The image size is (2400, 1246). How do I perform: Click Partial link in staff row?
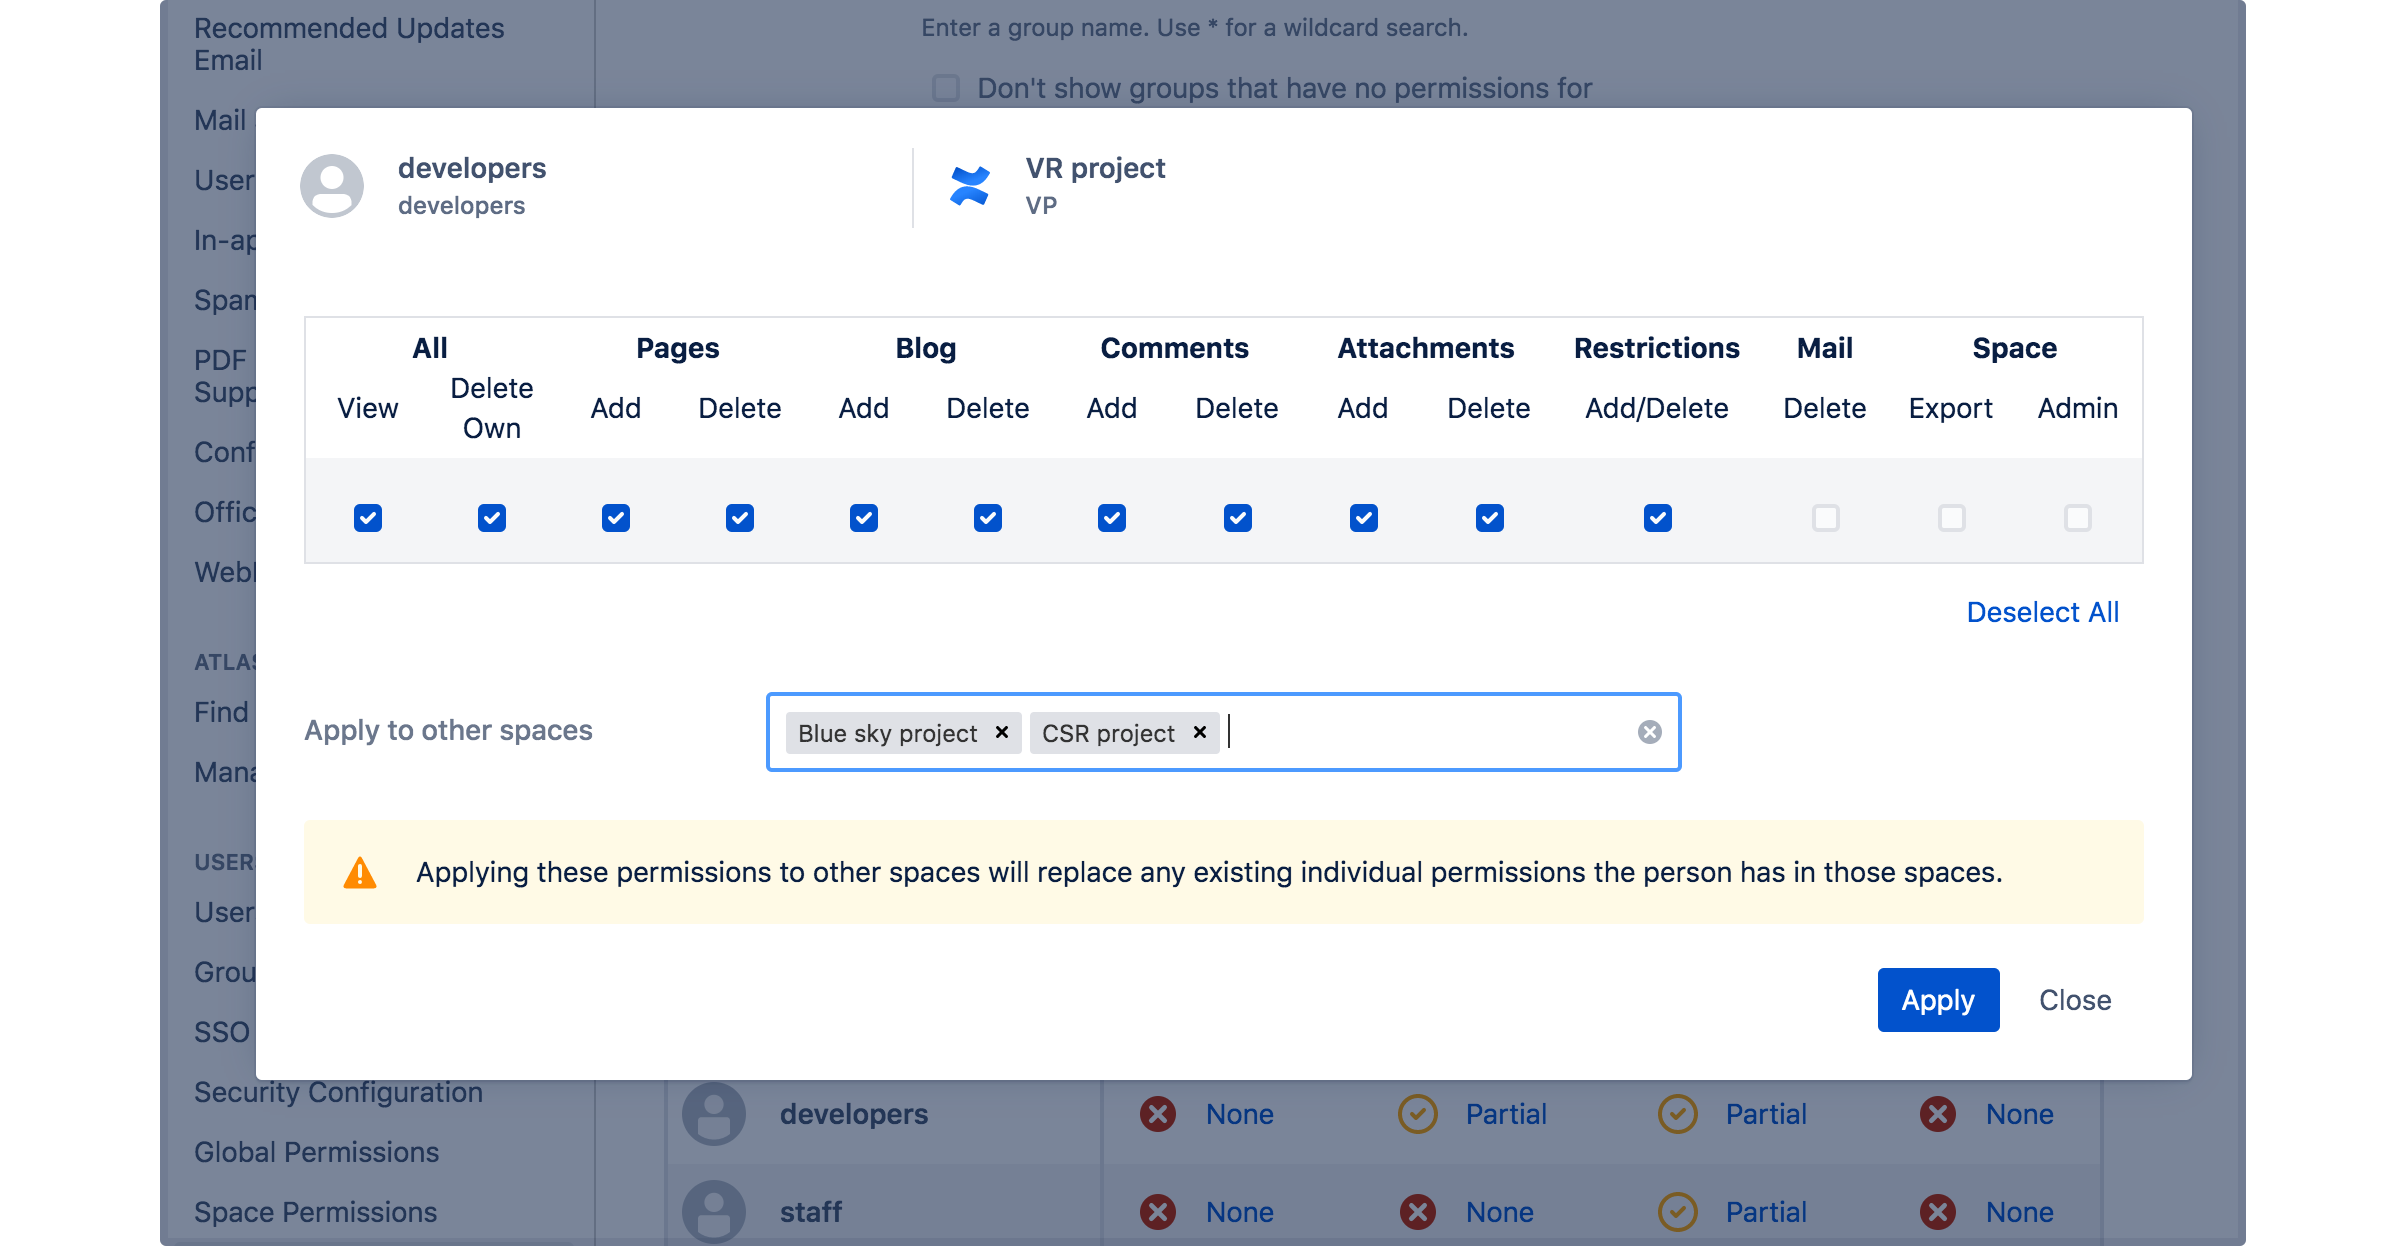[x=1766, y=1212]
